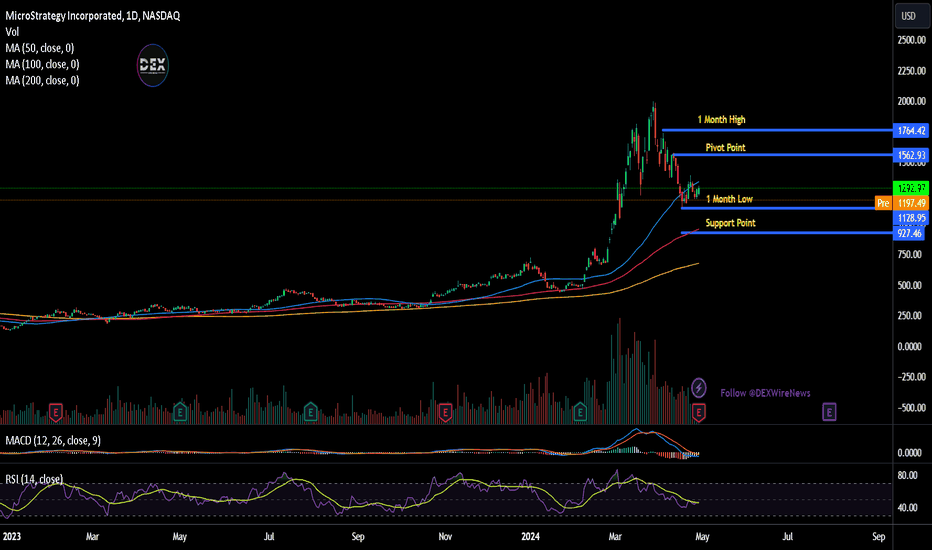This screenshot has width=932, height=550.
Task: Click the blue 1 Month High line
Action: 777,130
